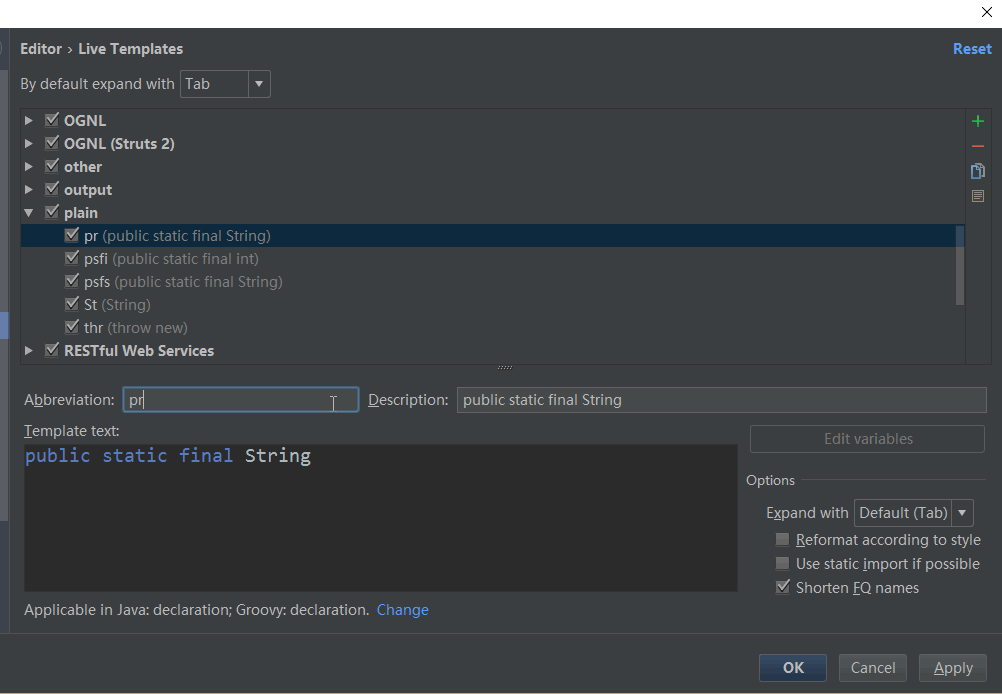Uncheck the thr template checkbox
The height and width of the screenshot is (694, 1002).
(x=72, y=327)
